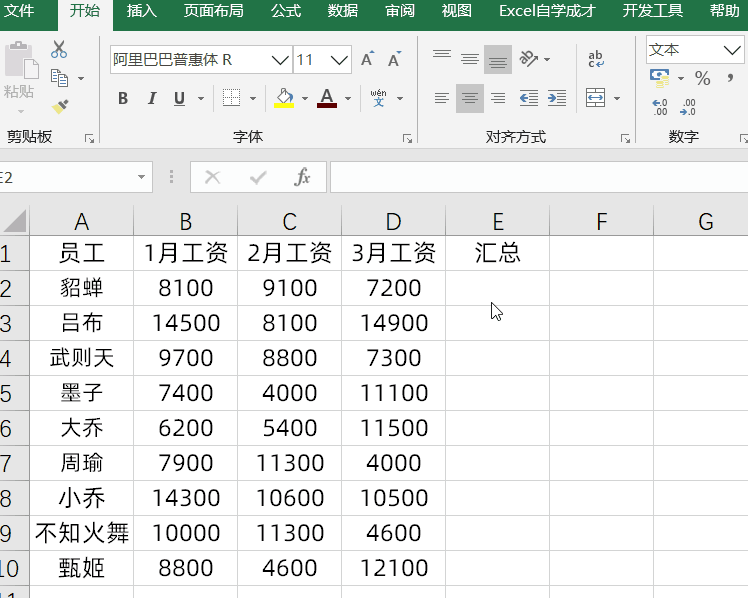Toggle center horizontal alignment
This screenshot has width=748, height=598.
click(470, 98)
